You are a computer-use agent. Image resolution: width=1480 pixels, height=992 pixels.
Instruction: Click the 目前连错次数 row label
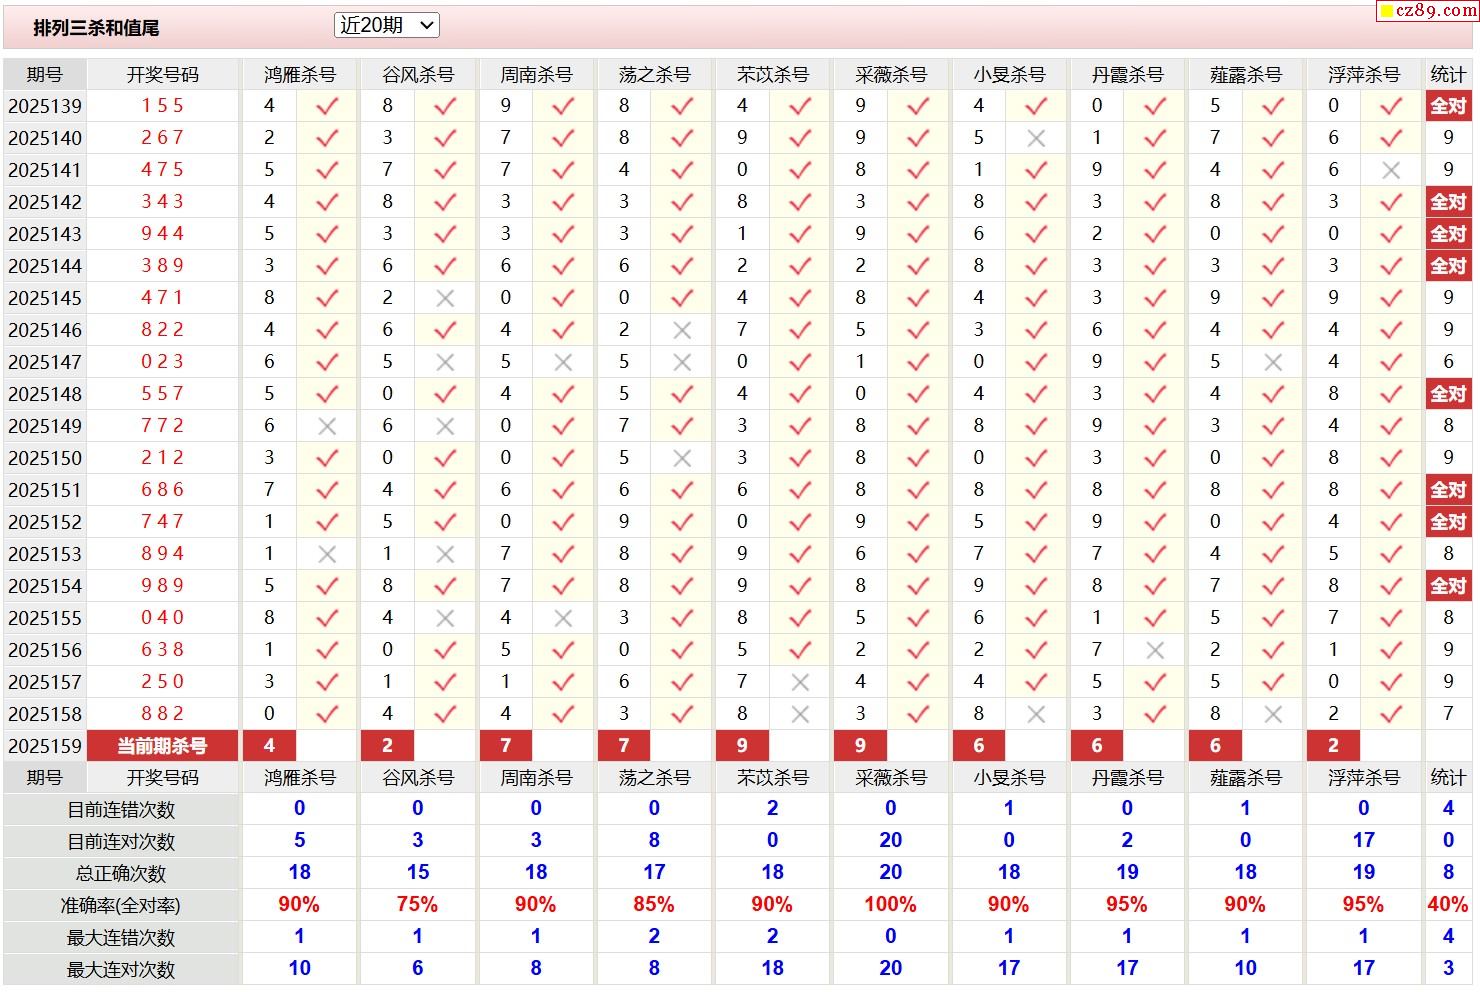point(121,810)
